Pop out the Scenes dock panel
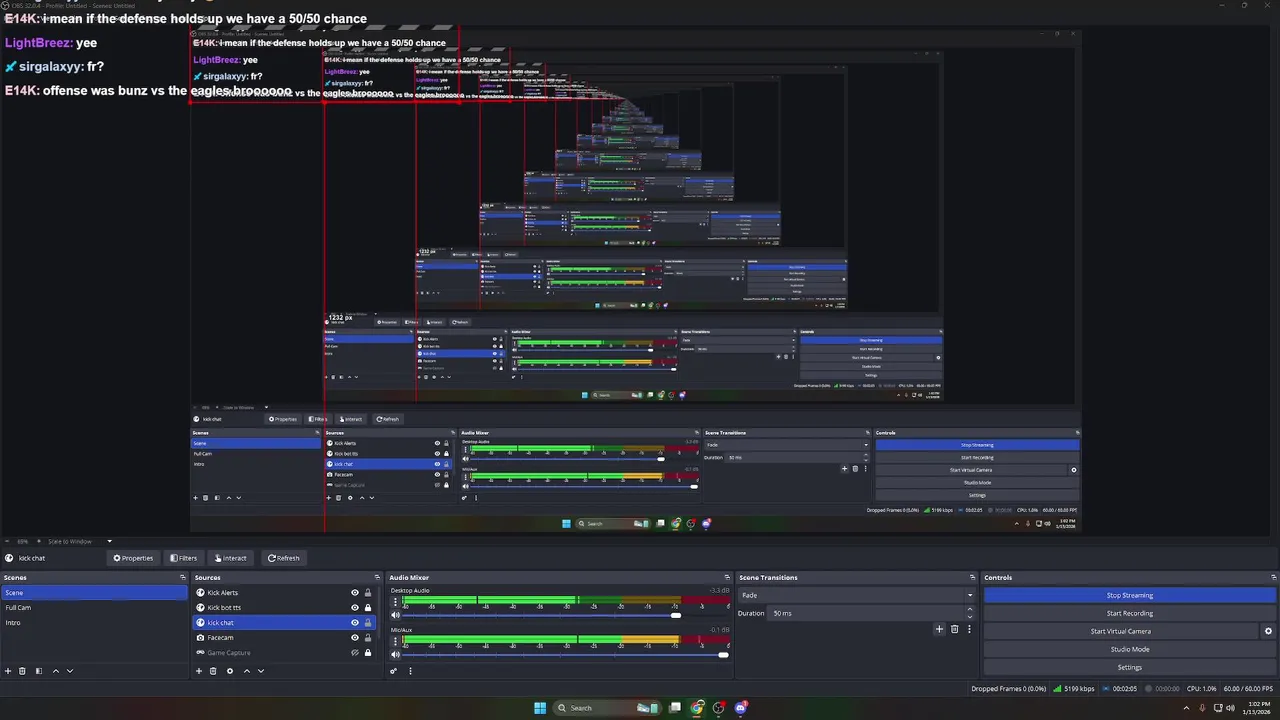1280x720 pixels. pyautogui.click(x=182, y=577)
